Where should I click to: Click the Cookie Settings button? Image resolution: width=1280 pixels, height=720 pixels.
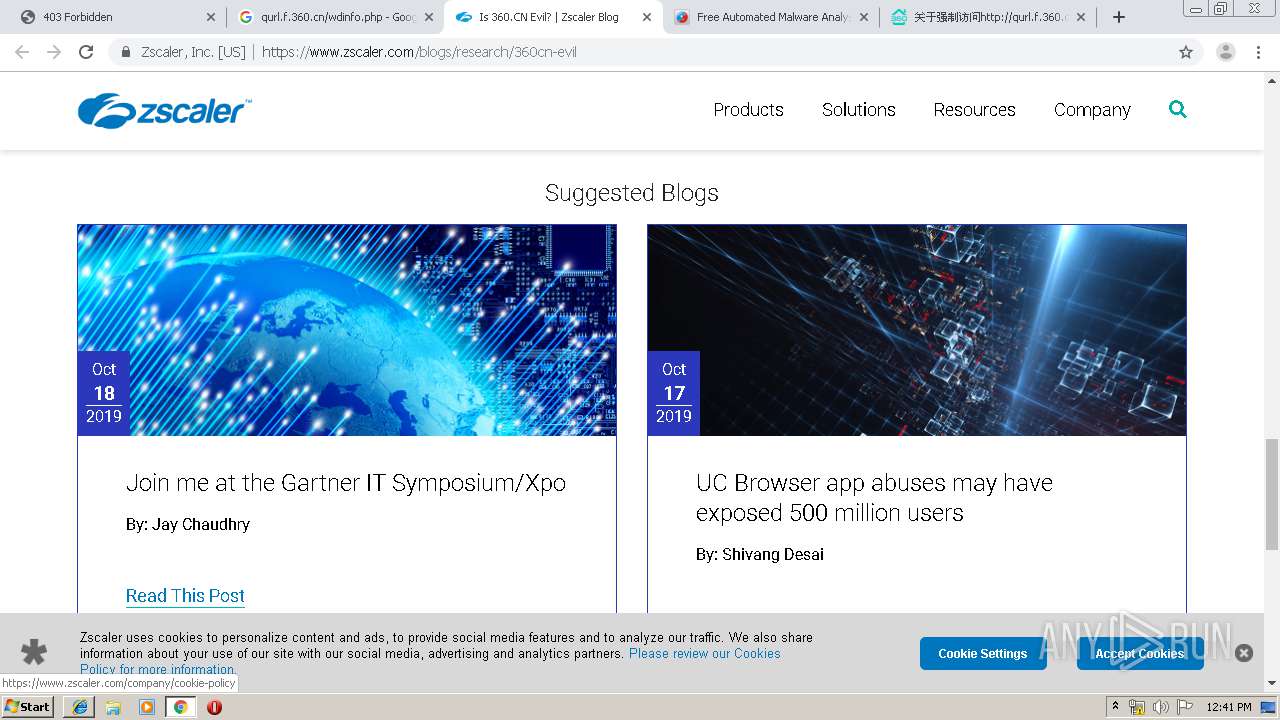click(983, 653)
